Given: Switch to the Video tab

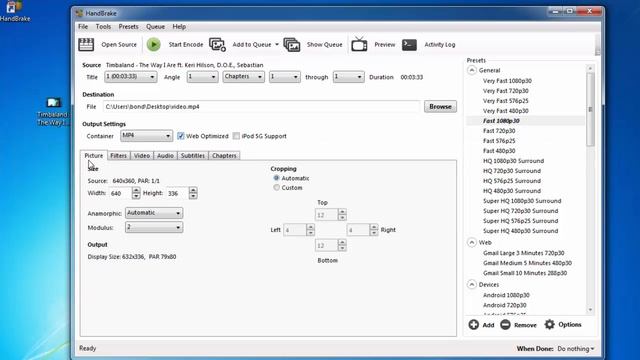Looking at the screenshot, I should (142, 156).
